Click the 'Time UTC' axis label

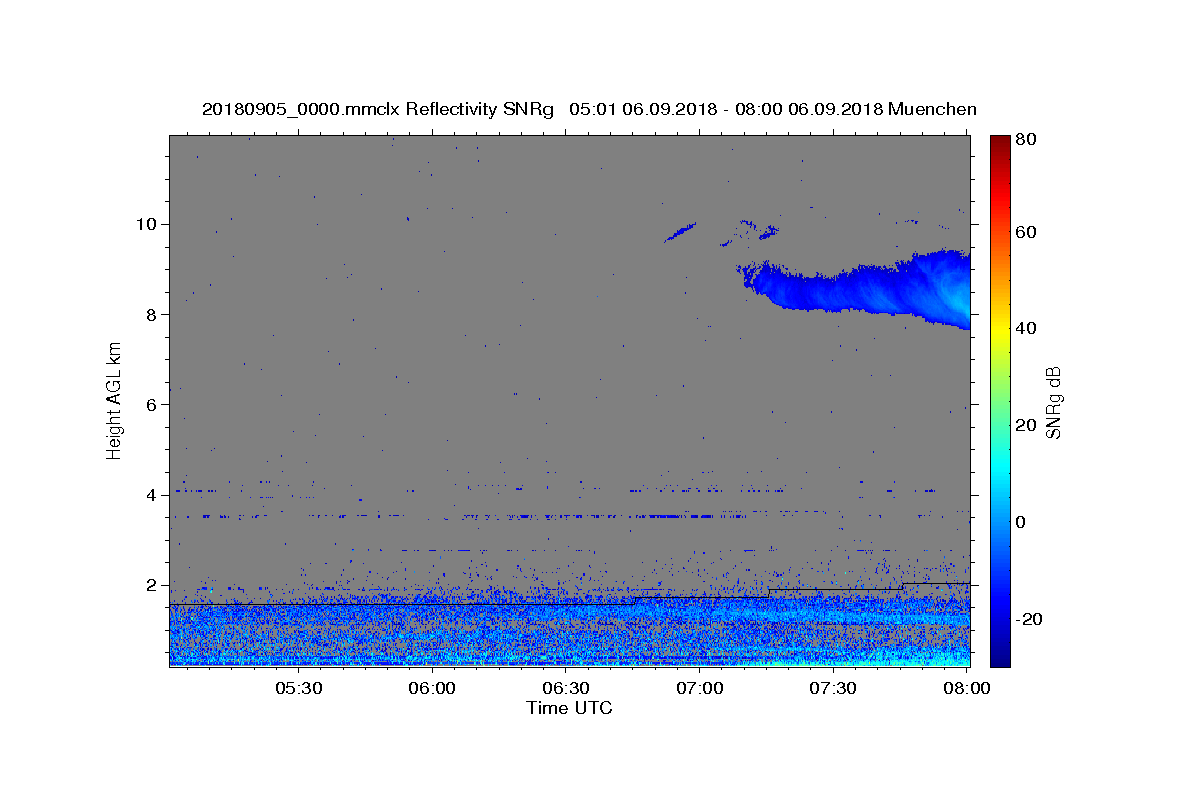pyautogui.click(x=569, y=708)
